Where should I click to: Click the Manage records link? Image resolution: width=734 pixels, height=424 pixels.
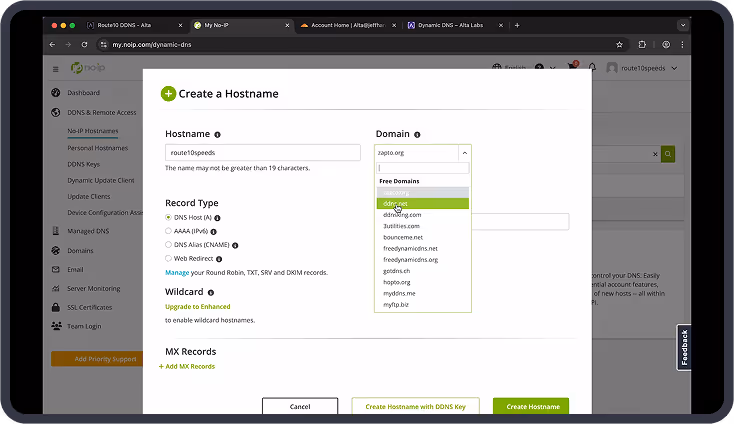(177, 272)
